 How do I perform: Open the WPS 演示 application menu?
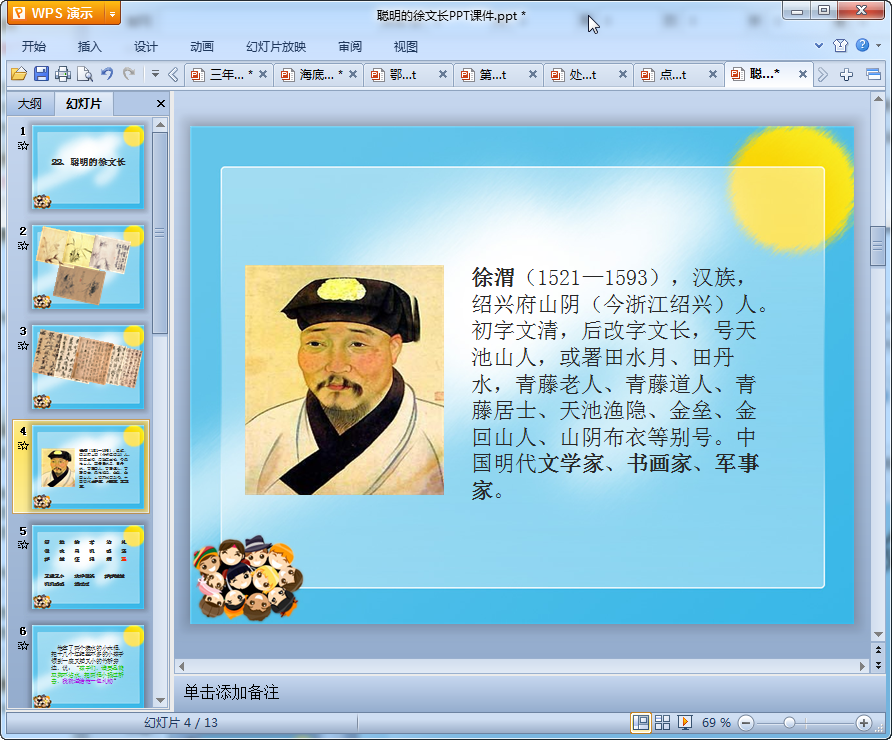56,13
